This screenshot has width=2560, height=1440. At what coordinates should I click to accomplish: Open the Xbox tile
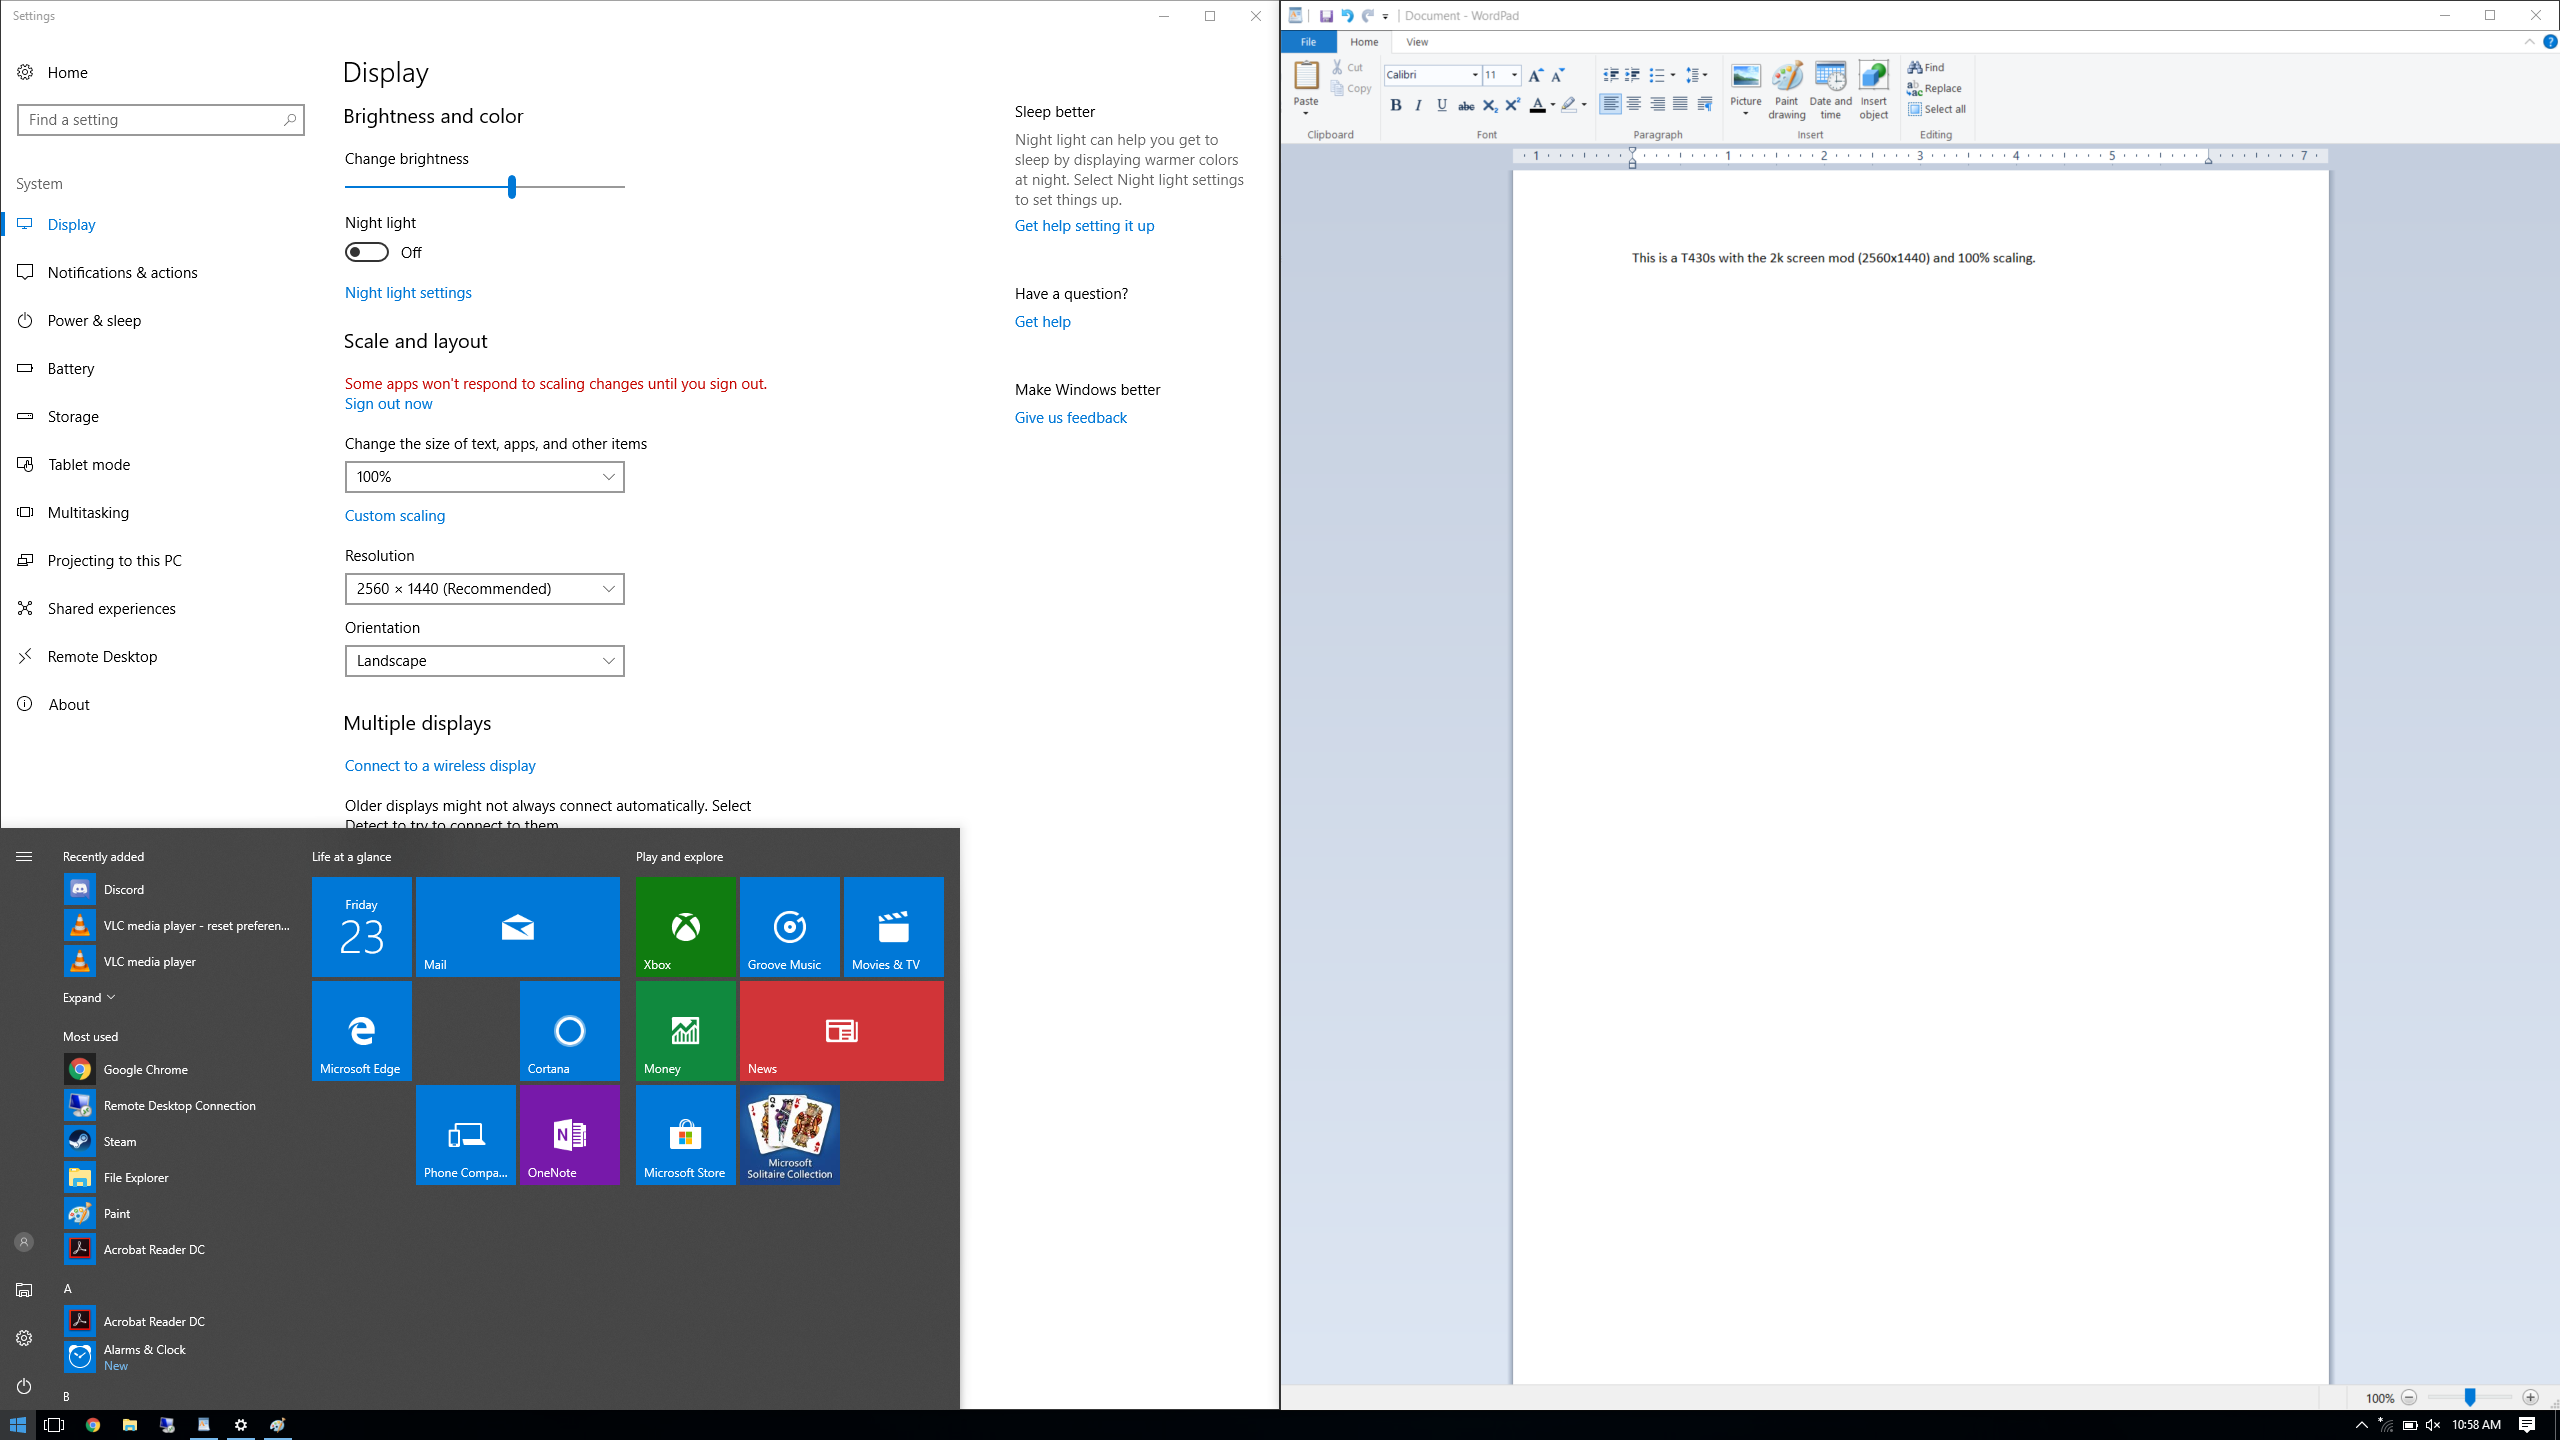click(x=685, y=926)
